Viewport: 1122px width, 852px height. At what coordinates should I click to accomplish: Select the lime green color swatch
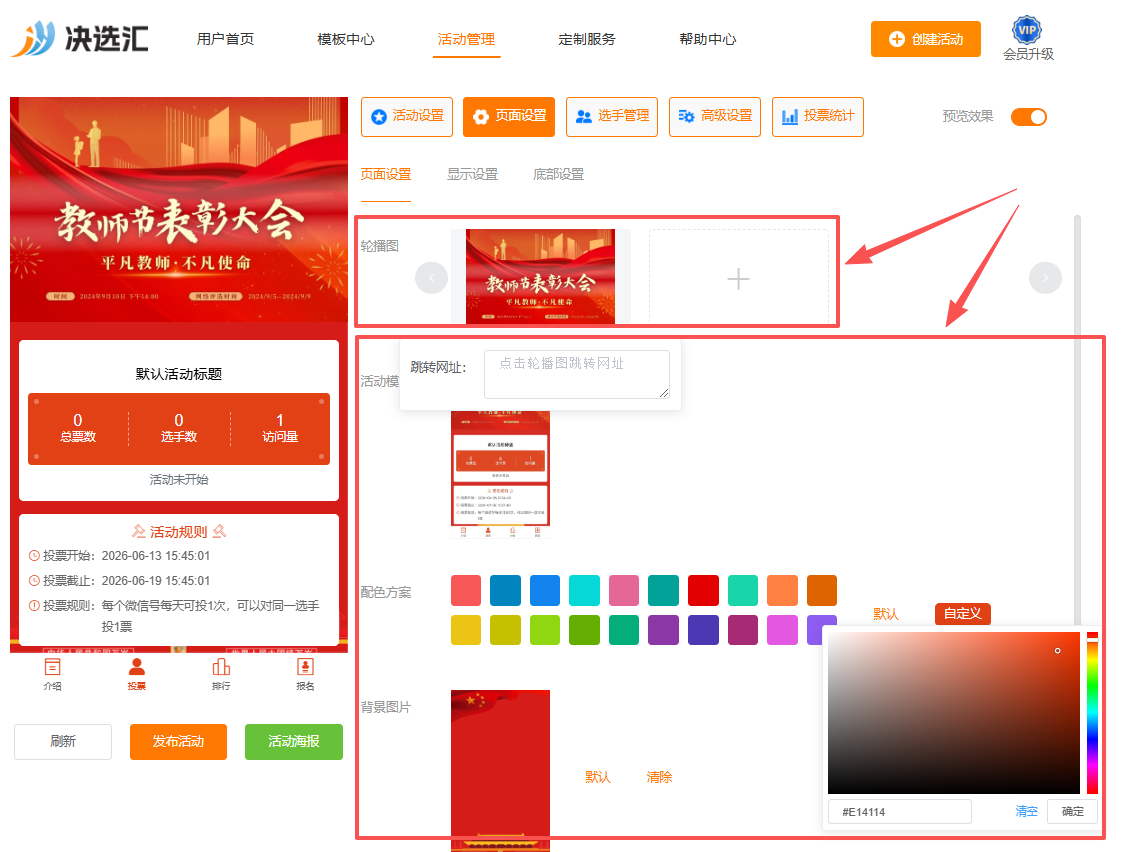click(545, 630)
